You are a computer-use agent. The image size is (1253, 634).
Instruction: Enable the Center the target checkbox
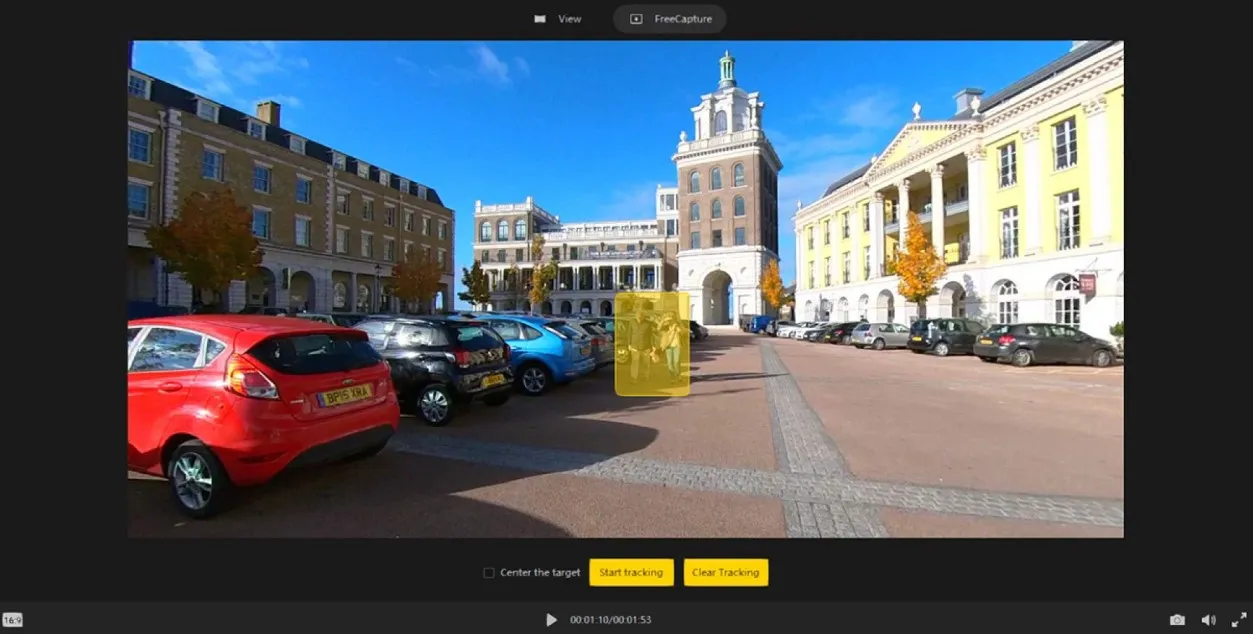pos(489,573)
